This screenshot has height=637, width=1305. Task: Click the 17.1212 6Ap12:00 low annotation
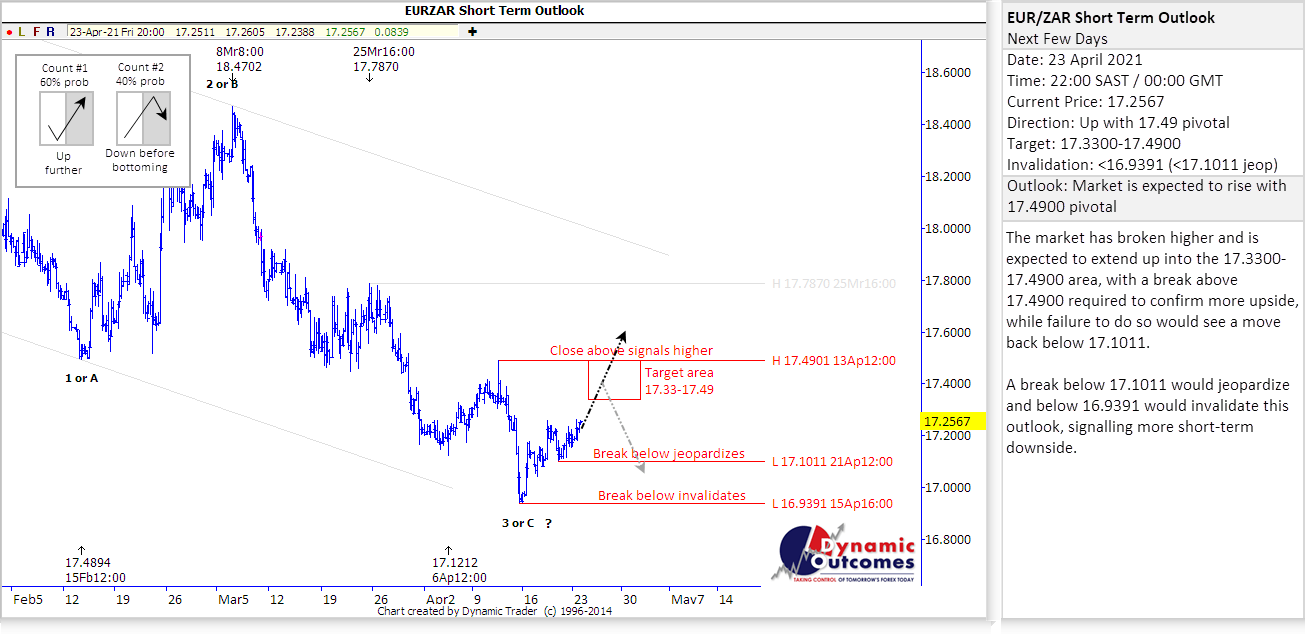(461, 570)
